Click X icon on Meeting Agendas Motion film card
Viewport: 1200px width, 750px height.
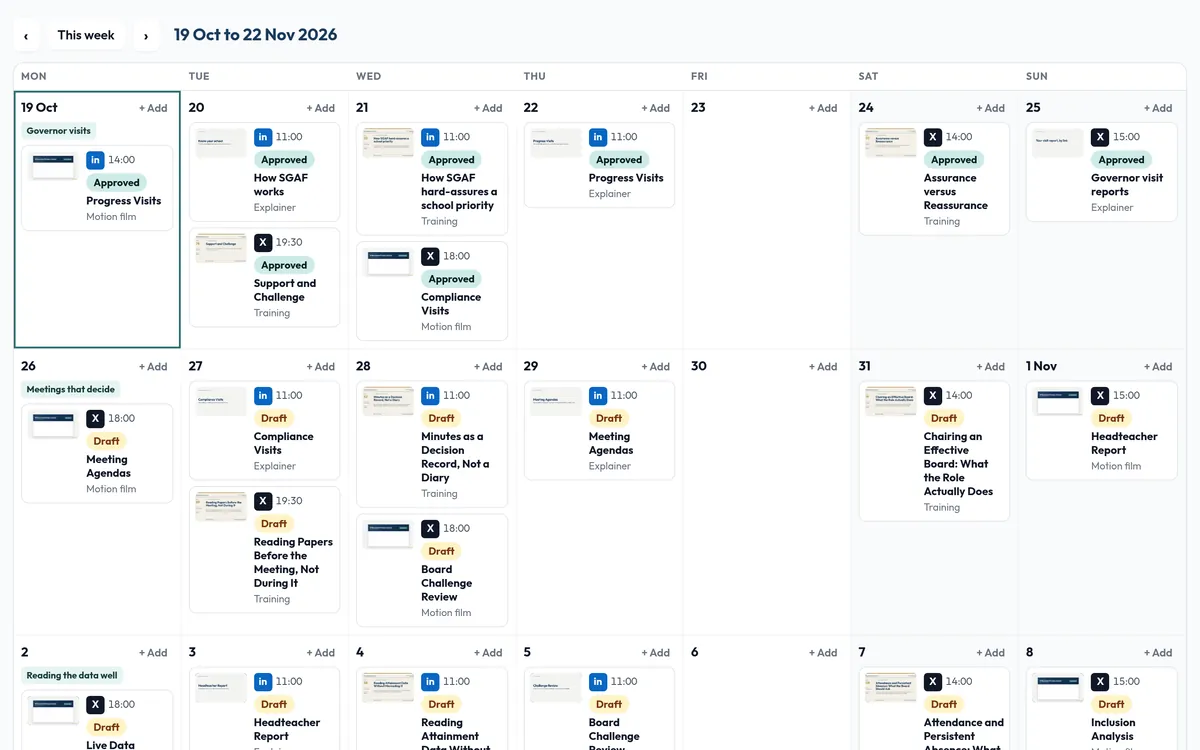coord(95,419)
